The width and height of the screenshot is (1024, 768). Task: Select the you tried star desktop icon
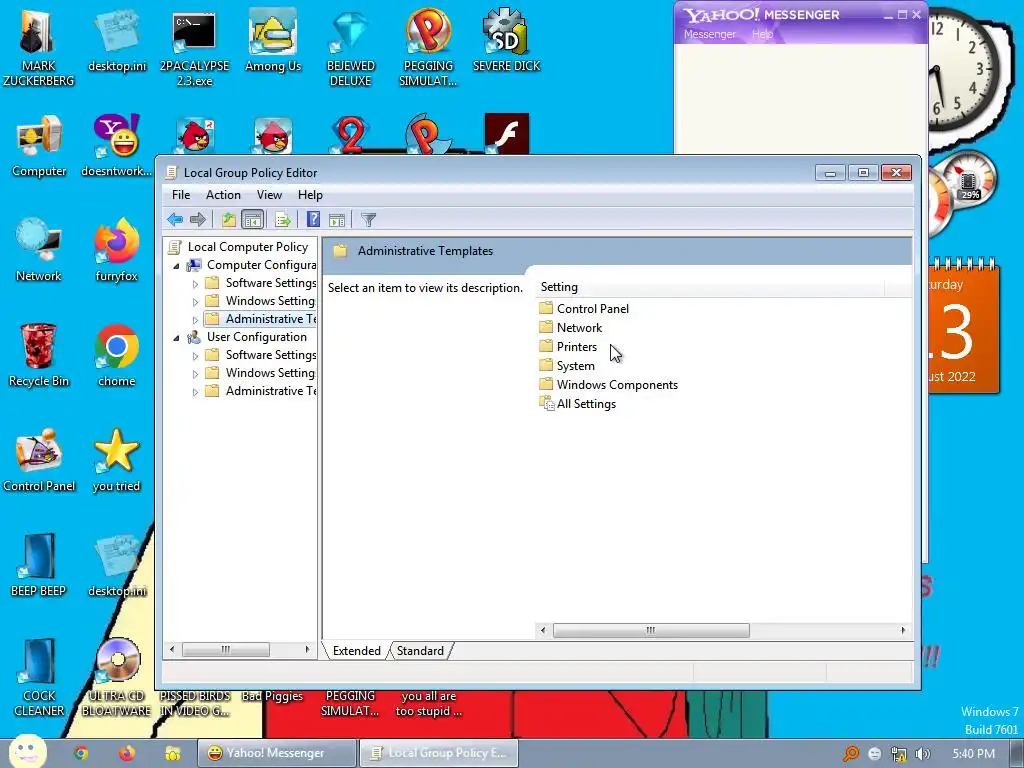tap(116, 460)
